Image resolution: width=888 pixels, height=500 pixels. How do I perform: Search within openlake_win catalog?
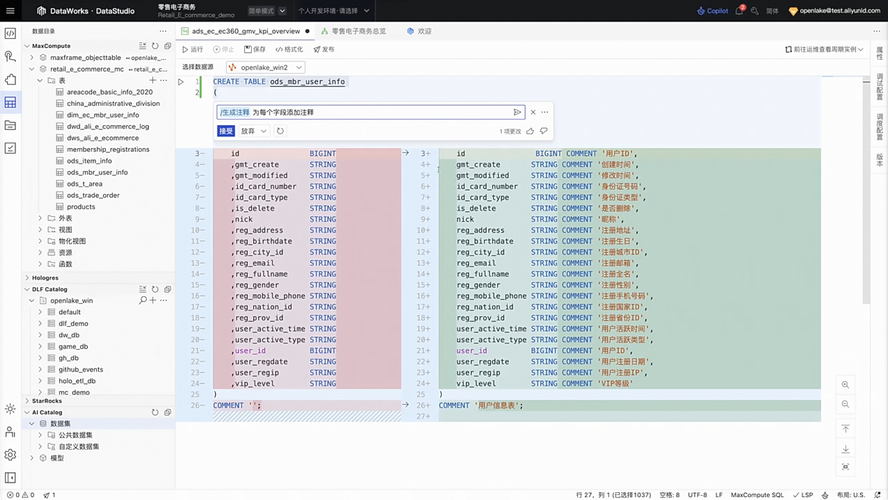[143, 300]
